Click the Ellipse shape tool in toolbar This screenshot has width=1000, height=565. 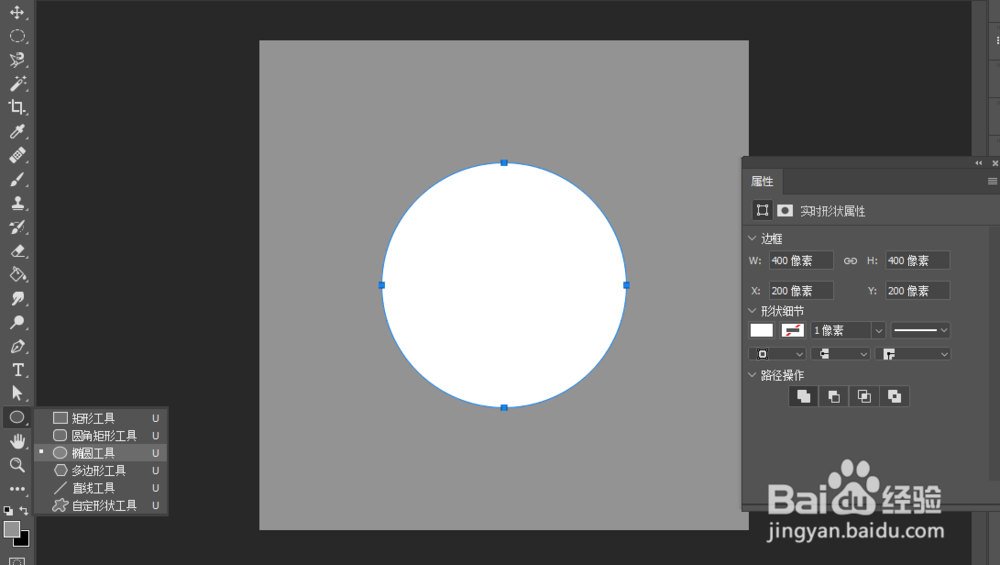click(x=17, y=418)
